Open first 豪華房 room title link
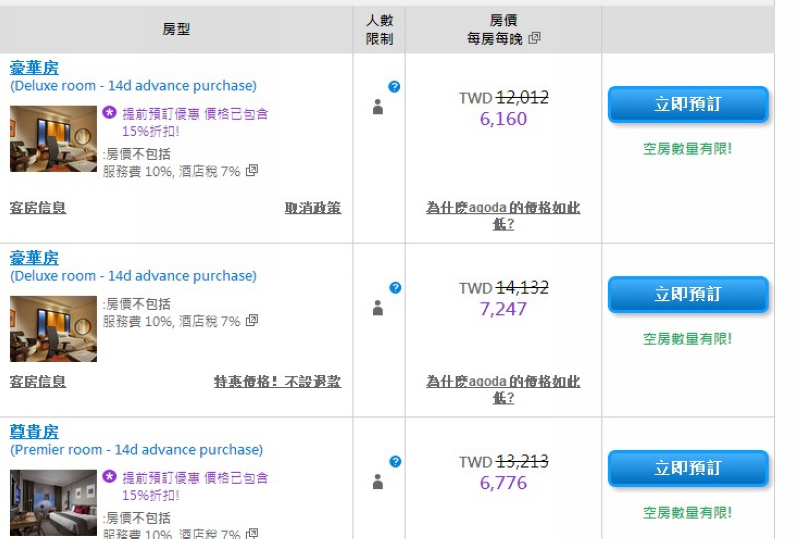Screen dimensions: 800x539 click(34, 68)
